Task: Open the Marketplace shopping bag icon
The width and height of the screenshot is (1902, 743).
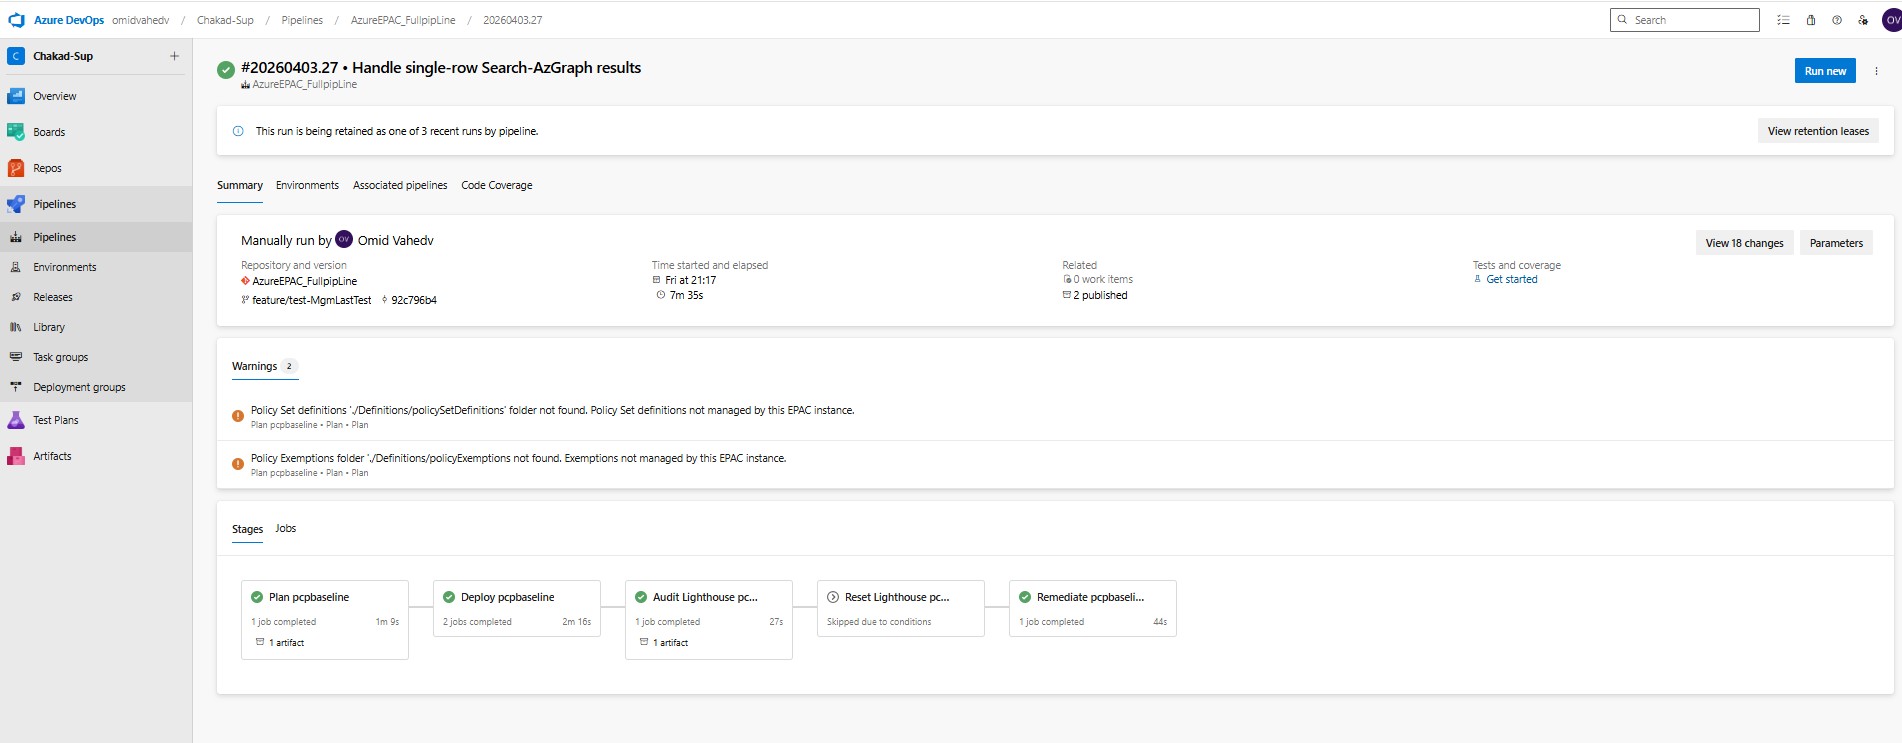Action: click(1810, 20)
